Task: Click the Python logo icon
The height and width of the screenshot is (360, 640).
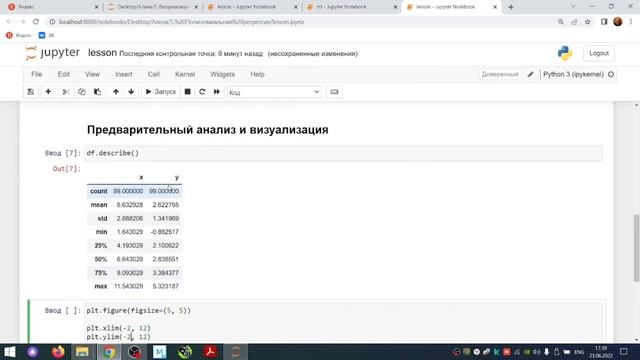Action: (x=565, y=53)
